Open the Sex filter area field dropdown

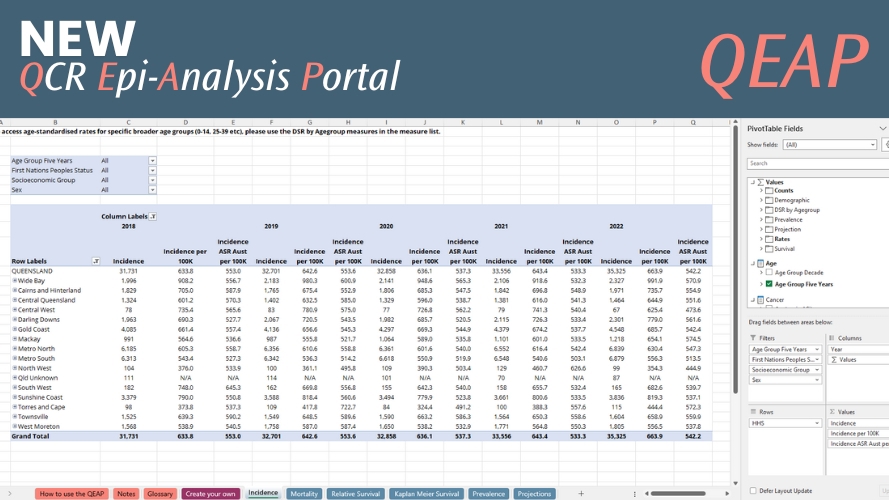click(x=817, y=380)
